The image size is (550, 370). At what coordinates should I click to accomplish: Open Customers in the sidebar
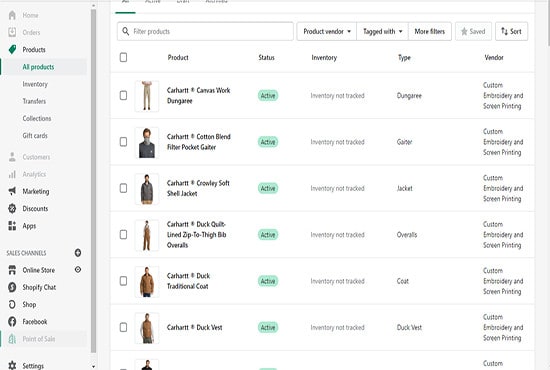(36, 157)
